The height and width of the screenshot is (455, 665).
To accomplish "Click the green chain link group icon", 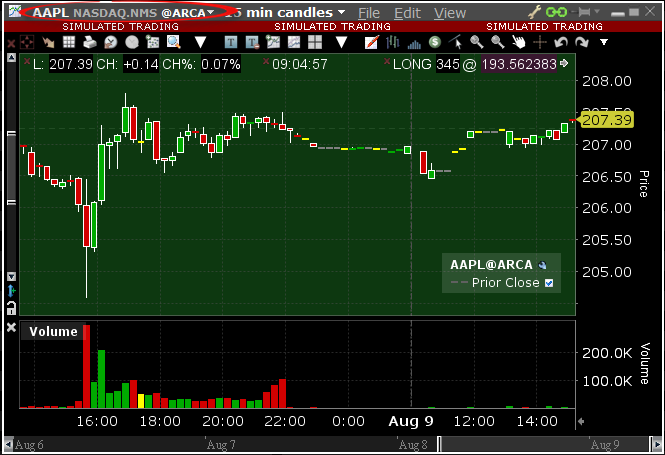I will 556,12.
